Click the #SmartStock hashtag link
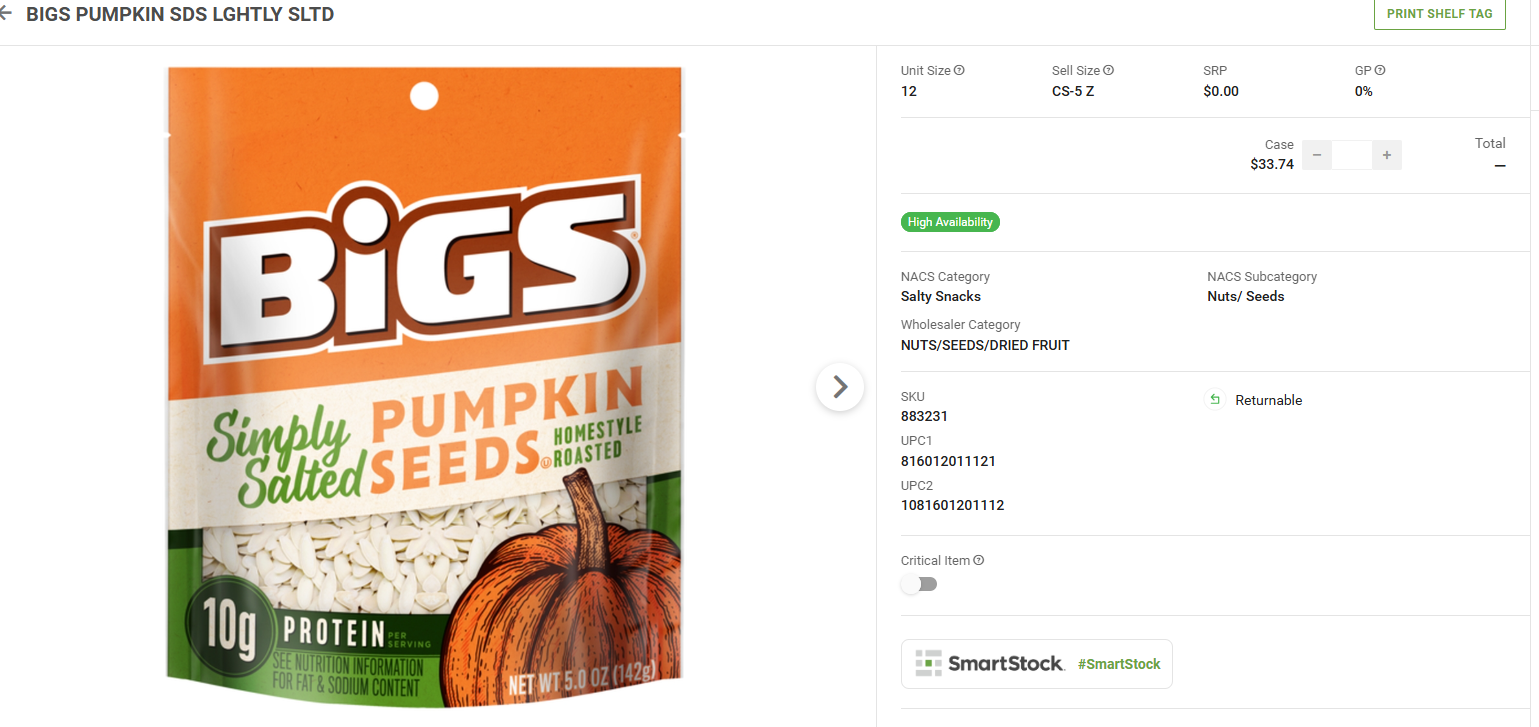 pos(1119,664)
